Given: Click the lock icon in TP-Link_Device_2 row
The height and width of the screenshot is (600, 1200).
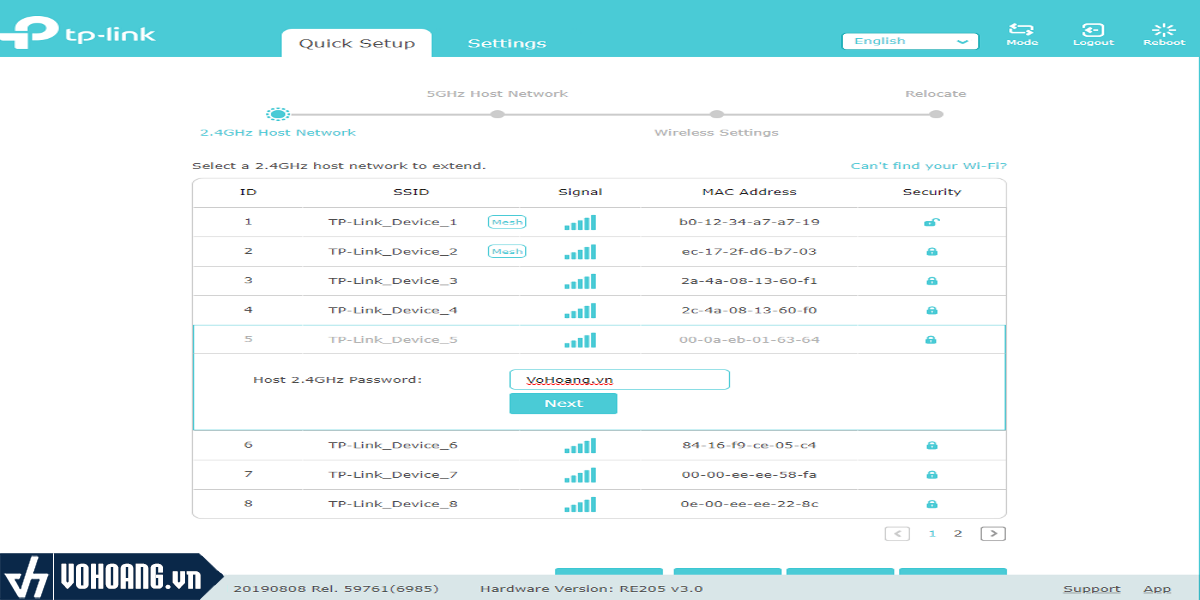Looking at the screenshot, I should [x=931, y=251].
